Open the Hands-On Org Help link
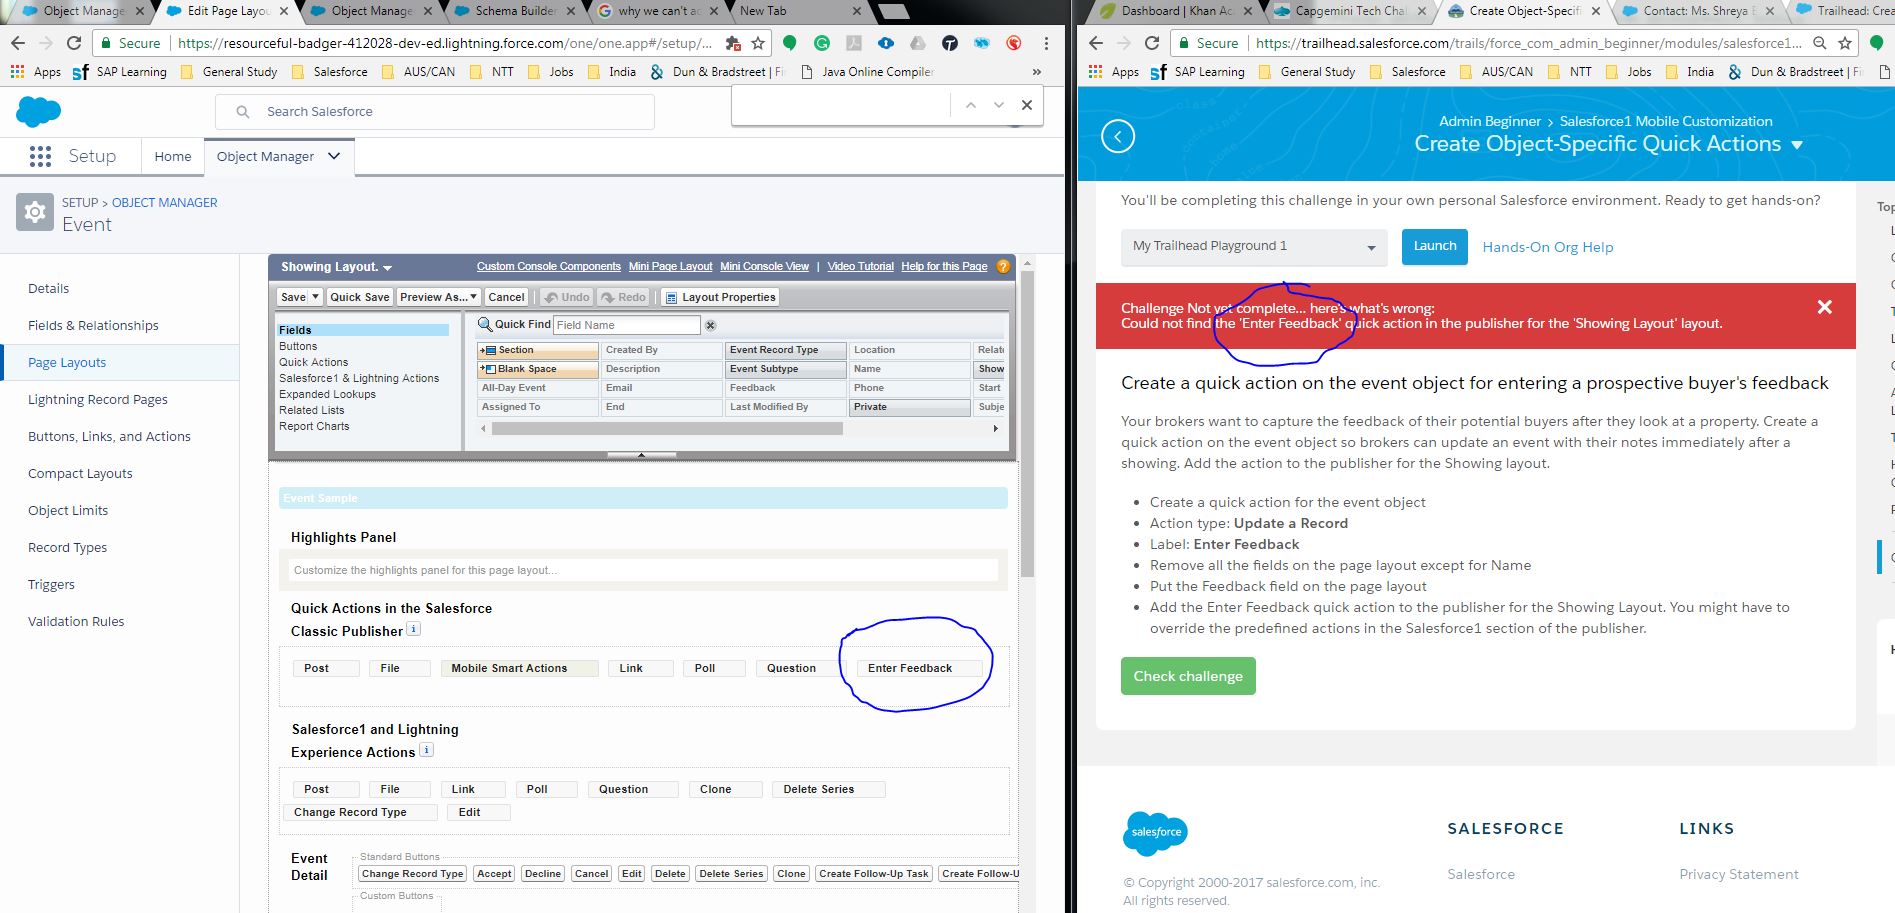 pyautogui.click(x=1547, y=247)
